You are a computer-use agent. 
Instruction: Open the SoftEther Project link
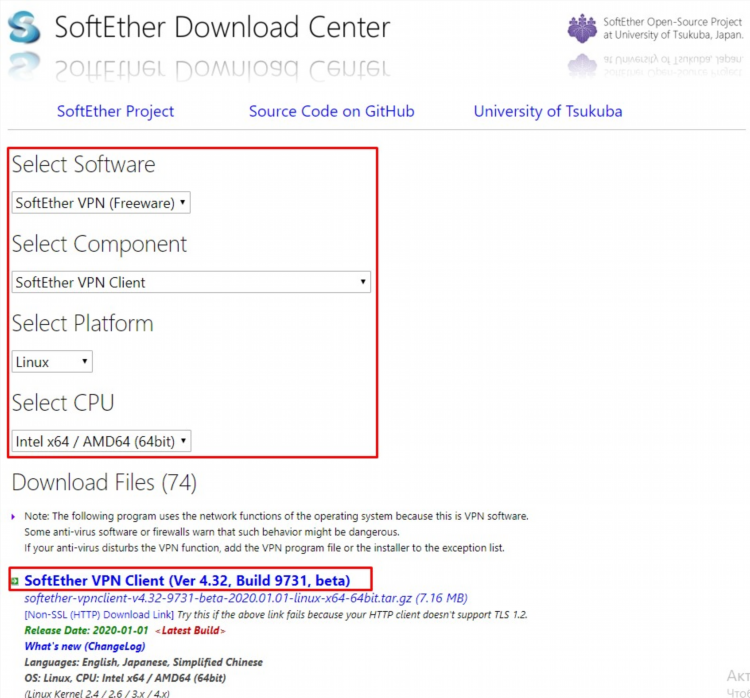pos(115,111)
